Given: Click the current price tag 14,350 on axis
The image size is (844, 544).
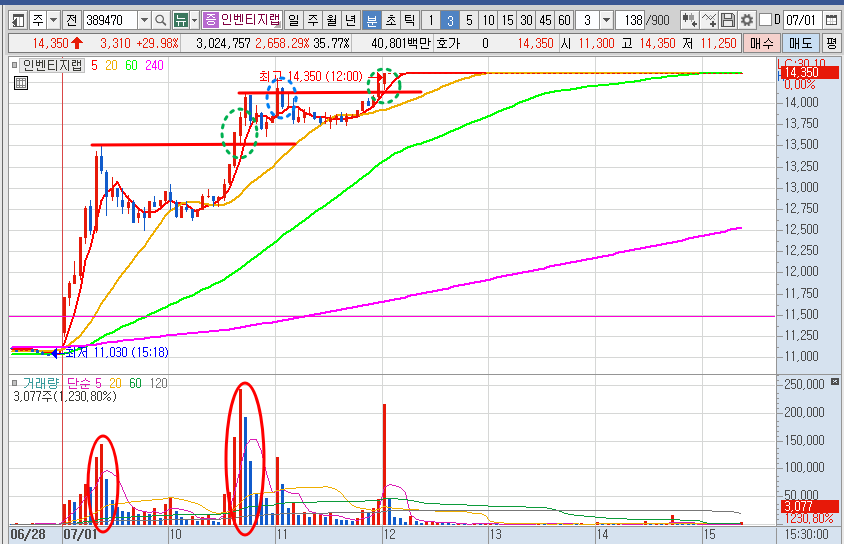Looking at the screenshot, I should 808,73.
